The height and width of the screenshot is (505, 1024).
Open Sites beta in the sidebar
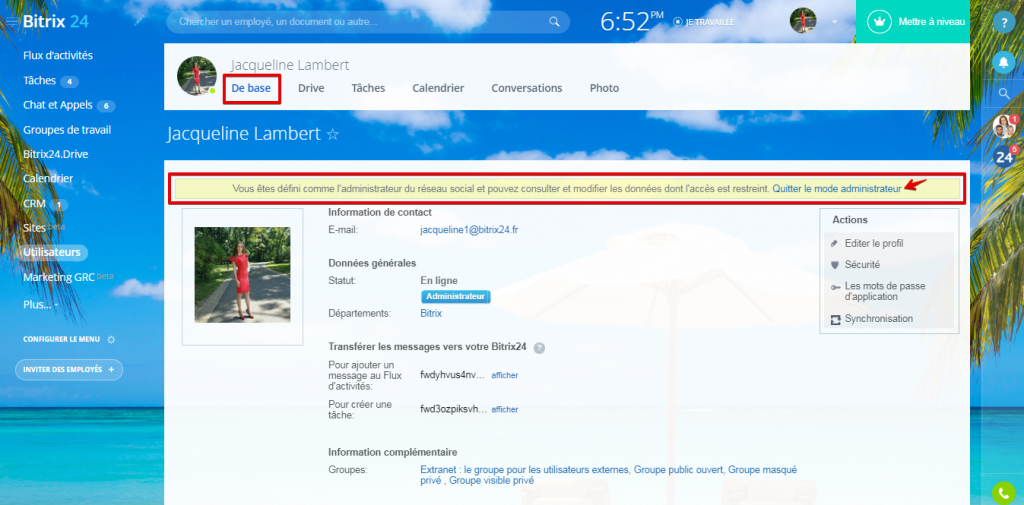[43, 227]
